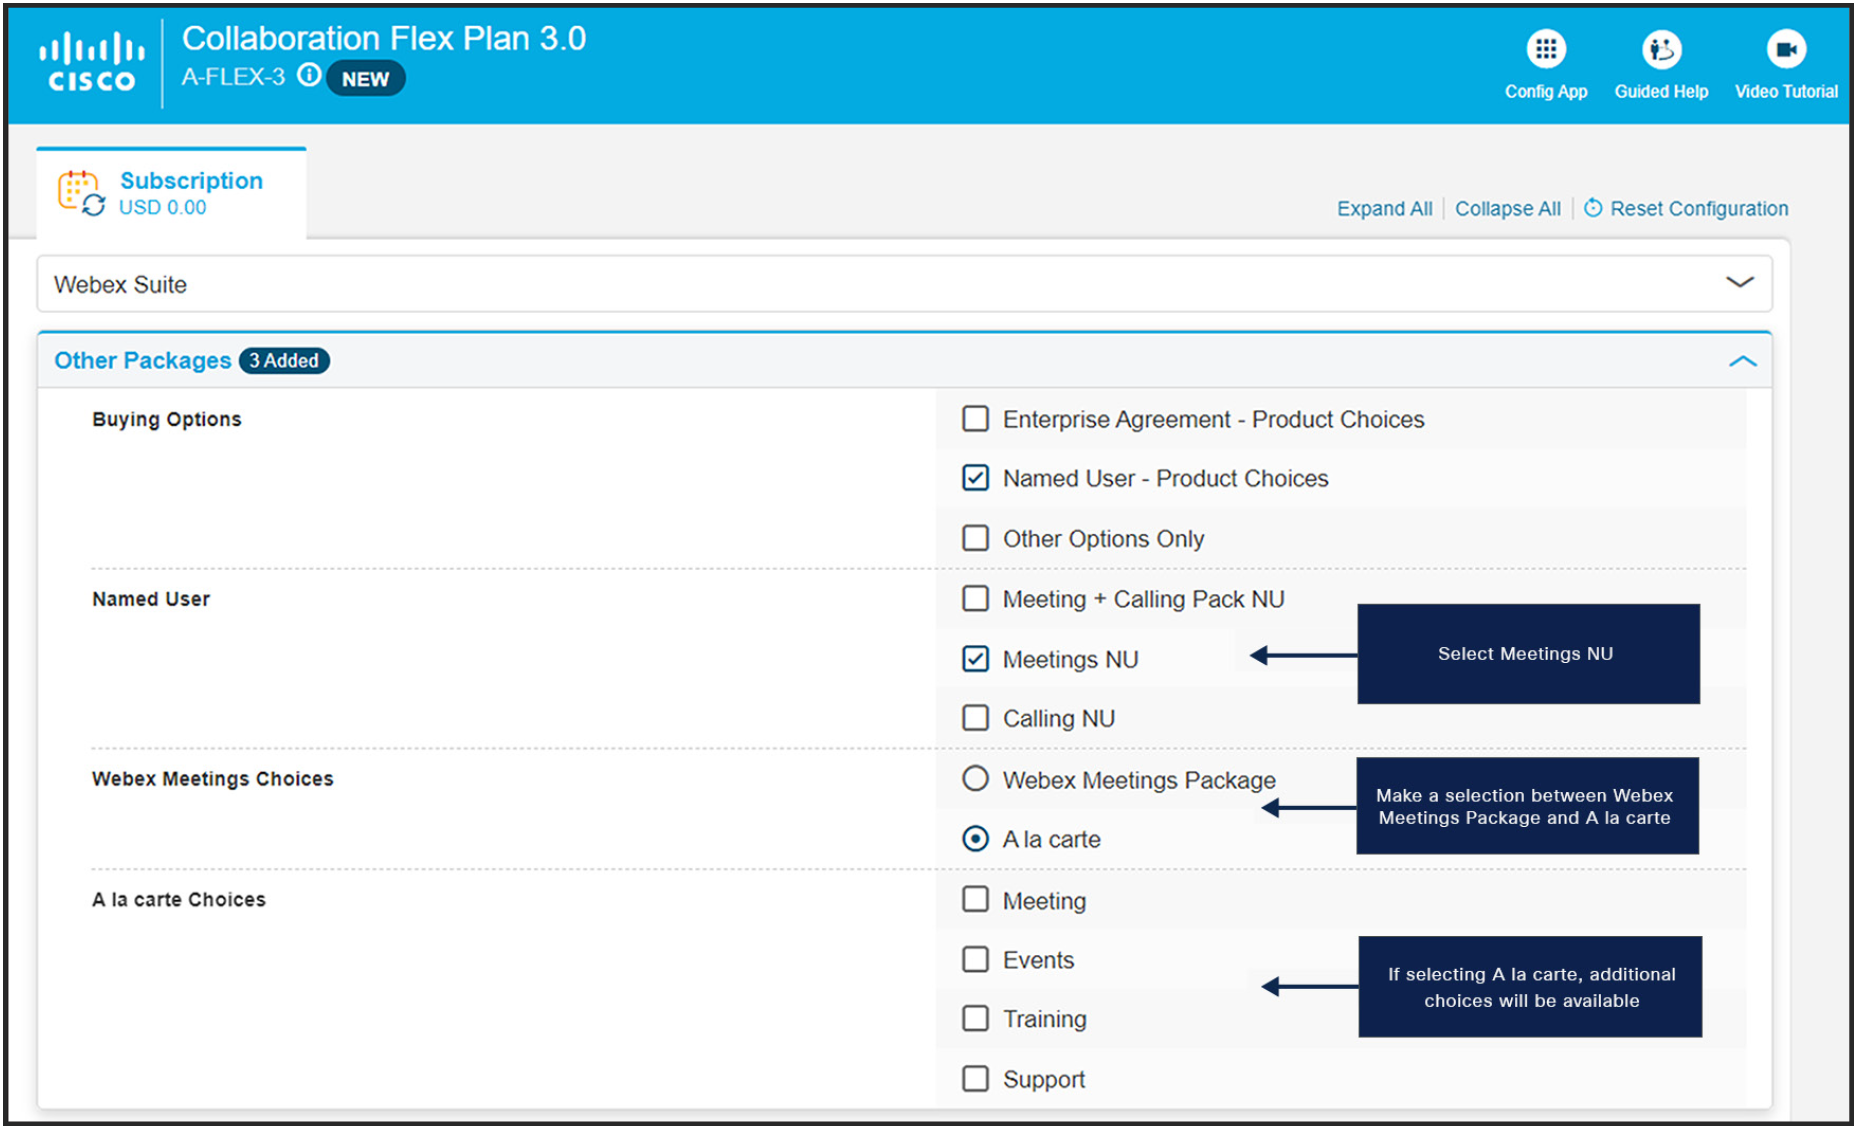
Task: Enable Enterprise Agreement - Product Choices
Action: 974,419
